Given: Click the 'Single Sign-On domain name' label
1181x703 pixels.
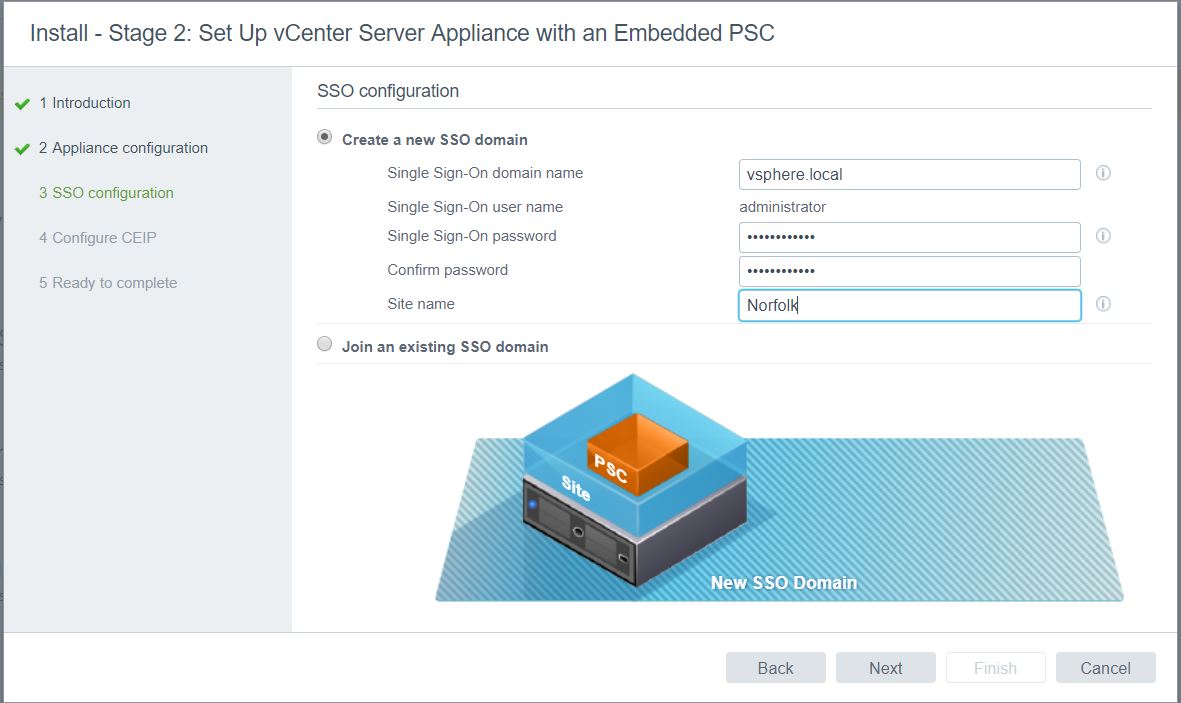Looking at the screenshot, I should coord(485,173).
